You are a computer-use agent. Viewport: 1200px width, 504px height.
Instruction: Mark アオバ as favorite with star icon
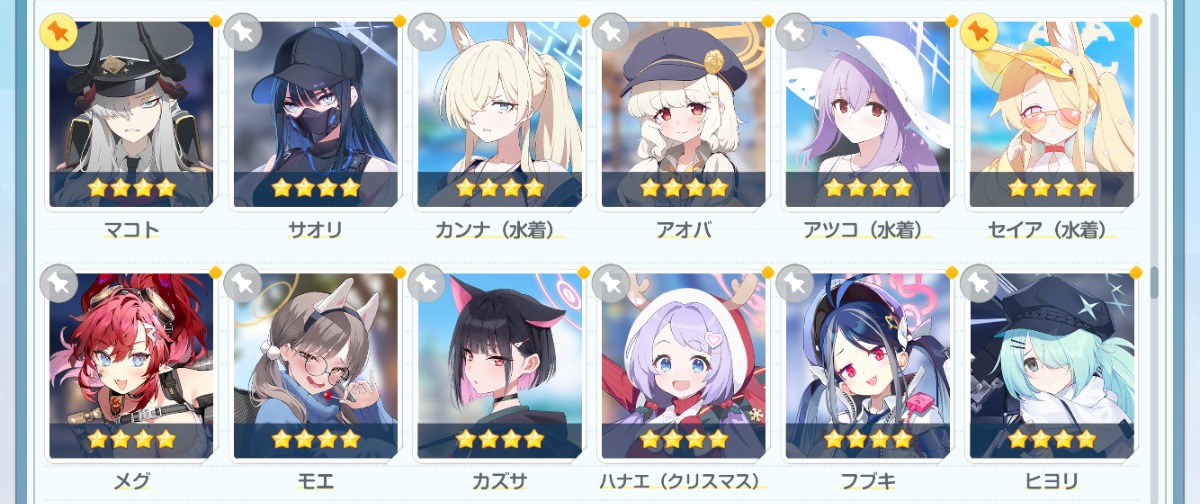[611, 32]
